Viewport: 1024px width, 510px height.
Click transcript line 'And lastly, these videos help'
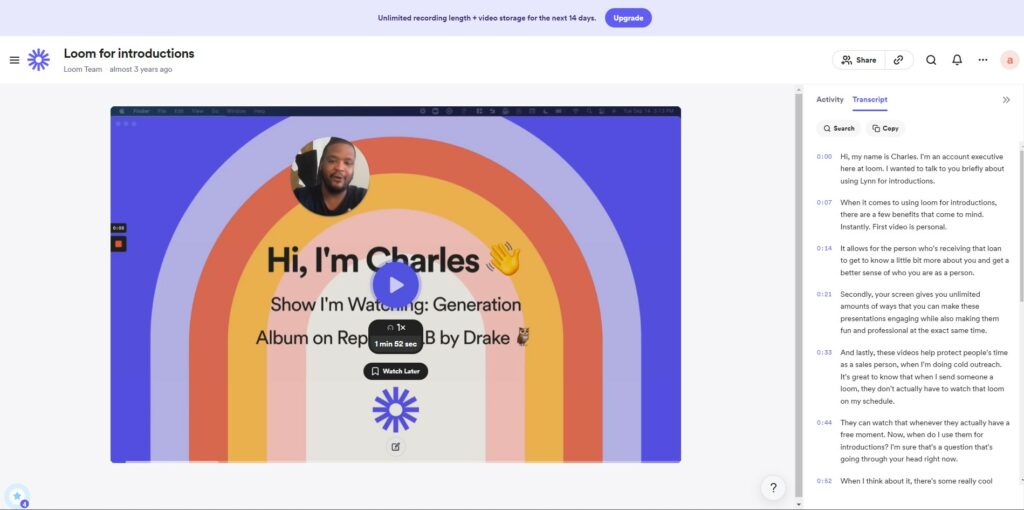[x=925, y=377]
